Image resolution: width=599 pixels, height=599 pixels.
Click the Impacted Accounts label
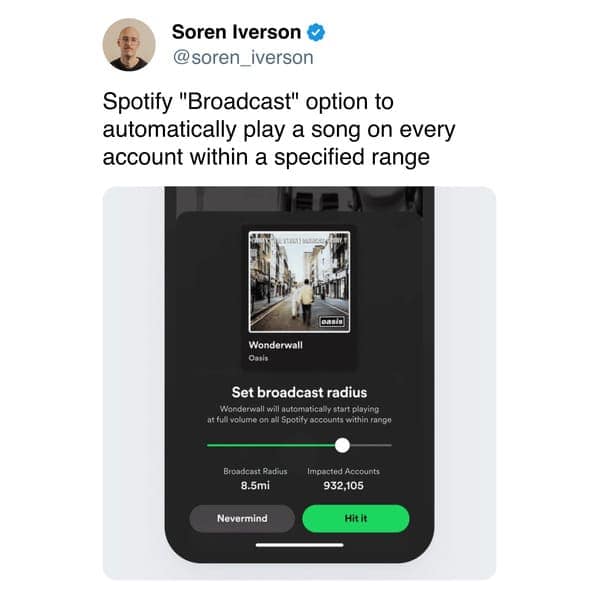[x=343, y=471]
